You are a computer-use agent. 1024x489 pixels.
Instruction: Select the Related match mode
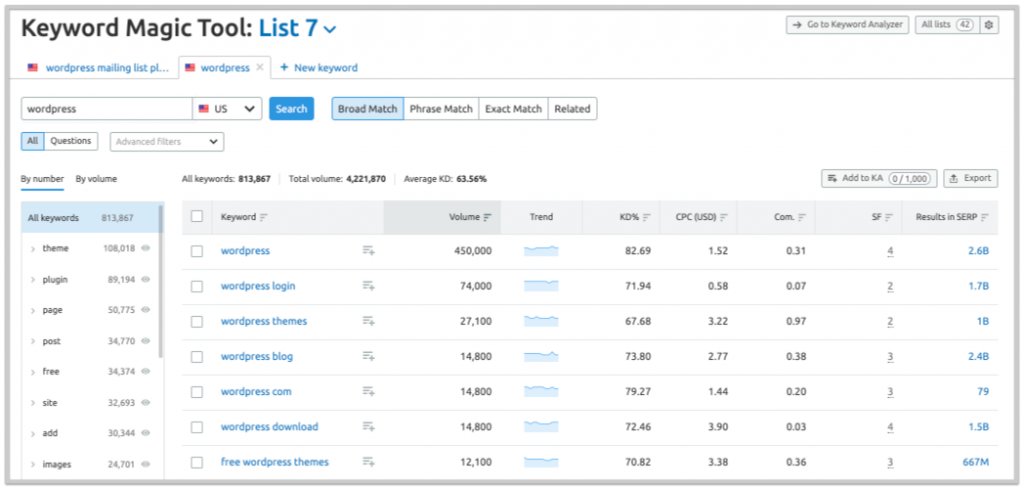coord(572,109)
